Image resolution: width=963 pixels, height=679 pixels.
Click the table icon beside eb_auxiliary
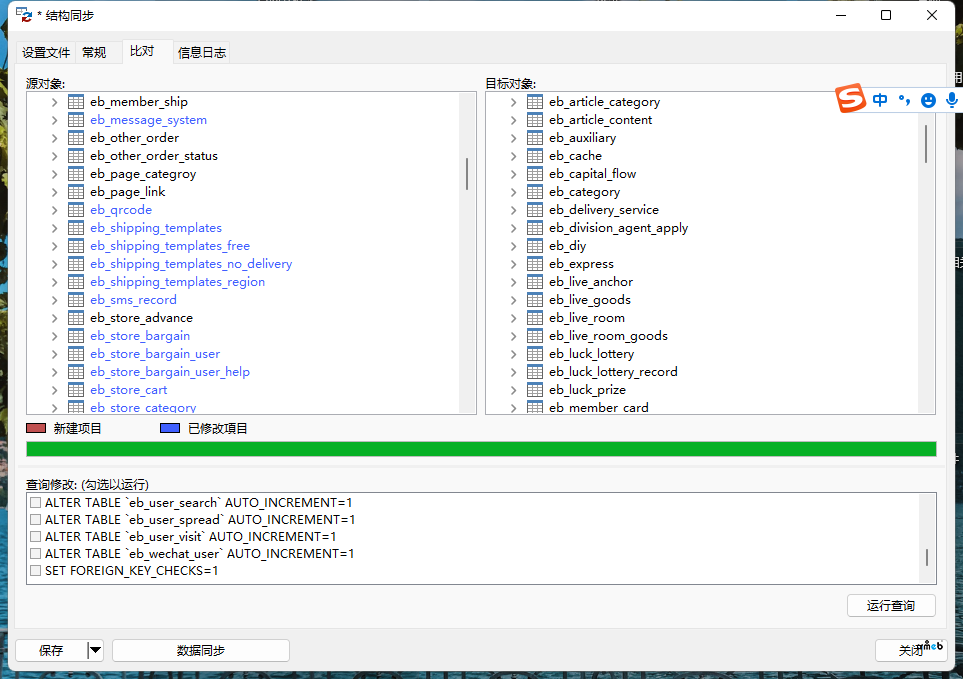[535, 138]
